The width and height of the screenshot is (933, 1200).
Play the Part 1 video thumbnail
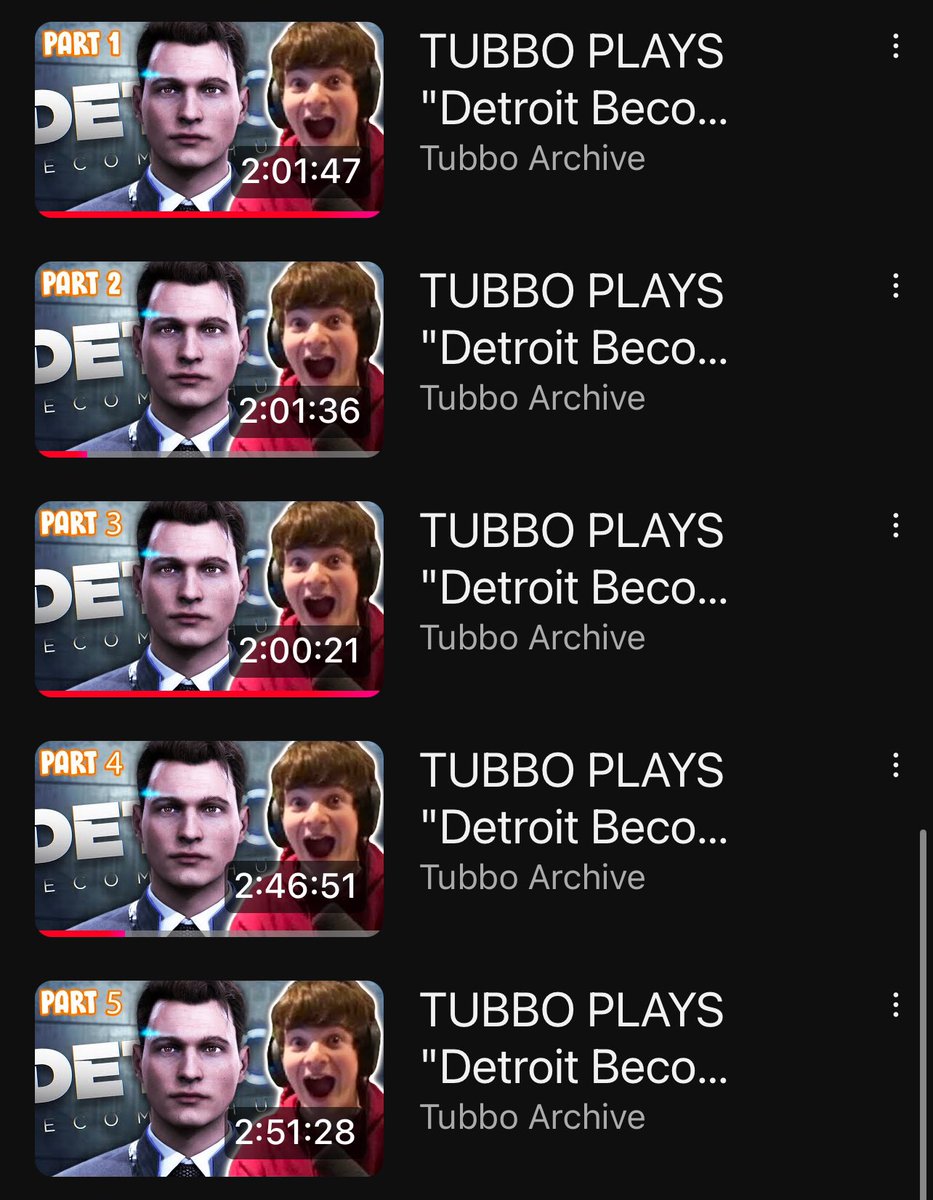(209, 119)
